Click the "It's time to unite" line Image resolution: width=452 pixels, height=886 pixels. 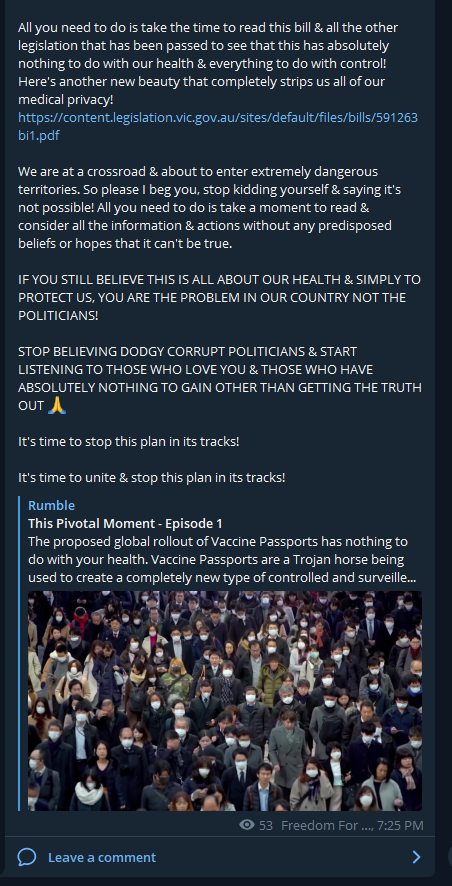(x=151, y=477)
